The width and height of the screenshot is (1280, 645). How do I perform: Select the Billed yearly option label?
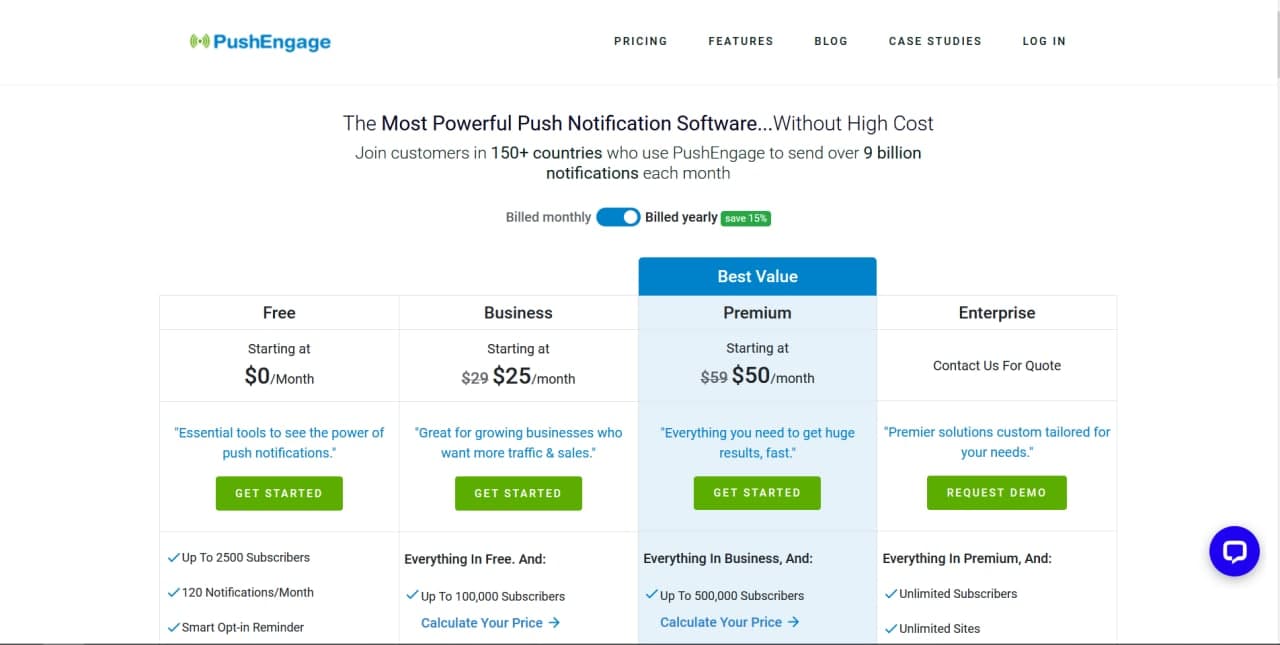point(681,217)
